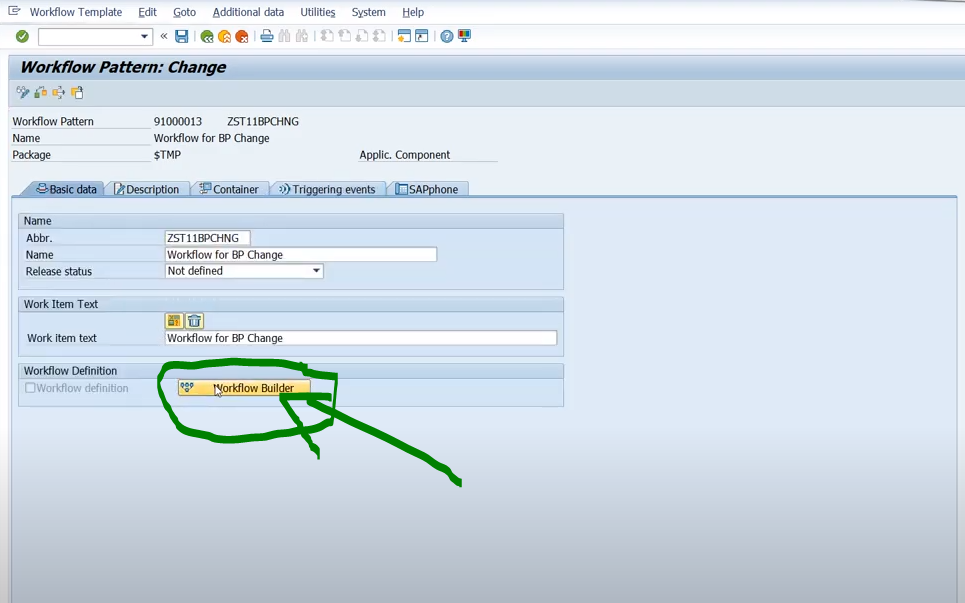Click the Next Page icon
The height and width of the screenshot is (603, 965).
point(362,36)
